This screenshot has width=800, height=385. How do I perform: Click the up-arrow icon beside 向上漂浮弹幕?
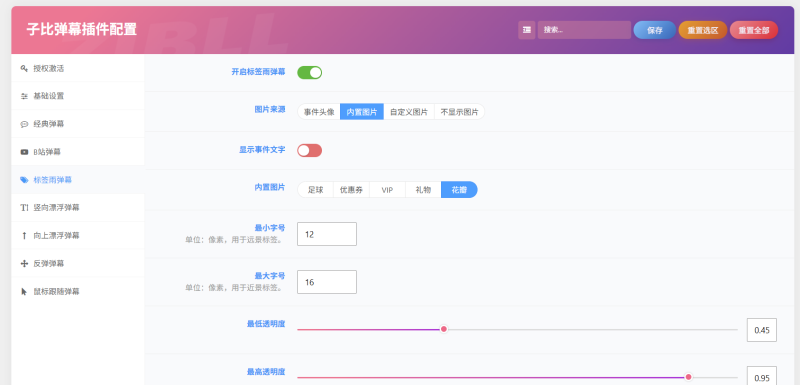[x=24, y=236]
